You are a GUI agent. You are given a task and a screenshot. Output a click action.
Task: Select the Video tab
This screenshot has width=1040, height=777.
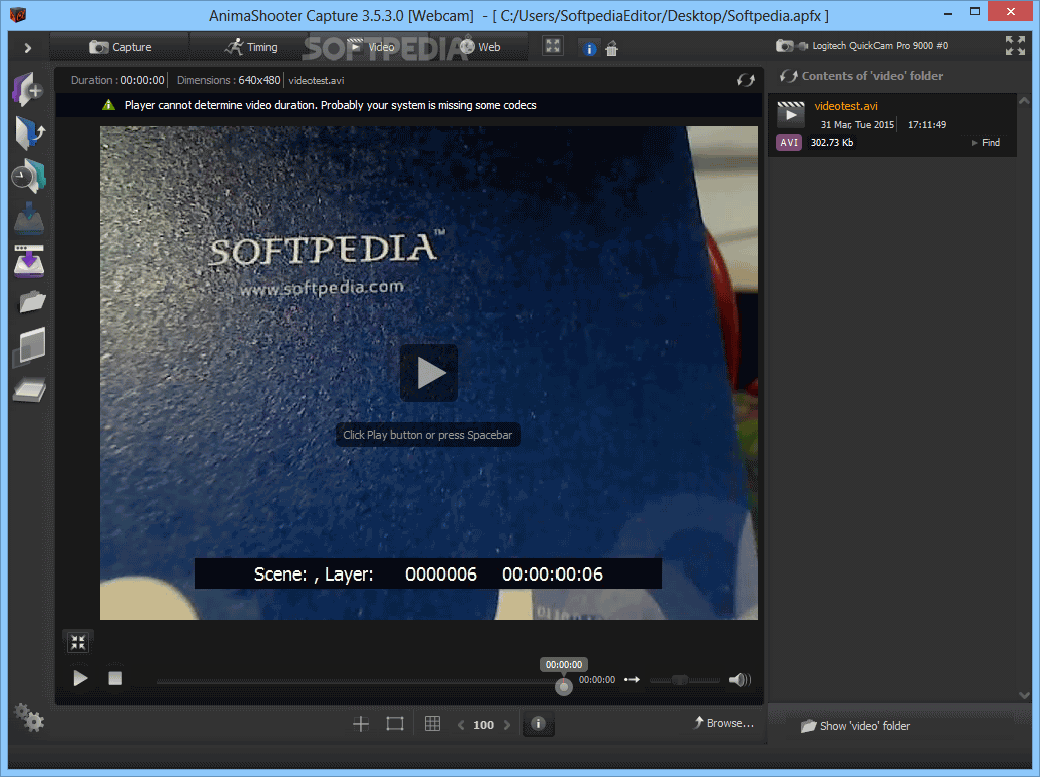(x=371, y=47)
